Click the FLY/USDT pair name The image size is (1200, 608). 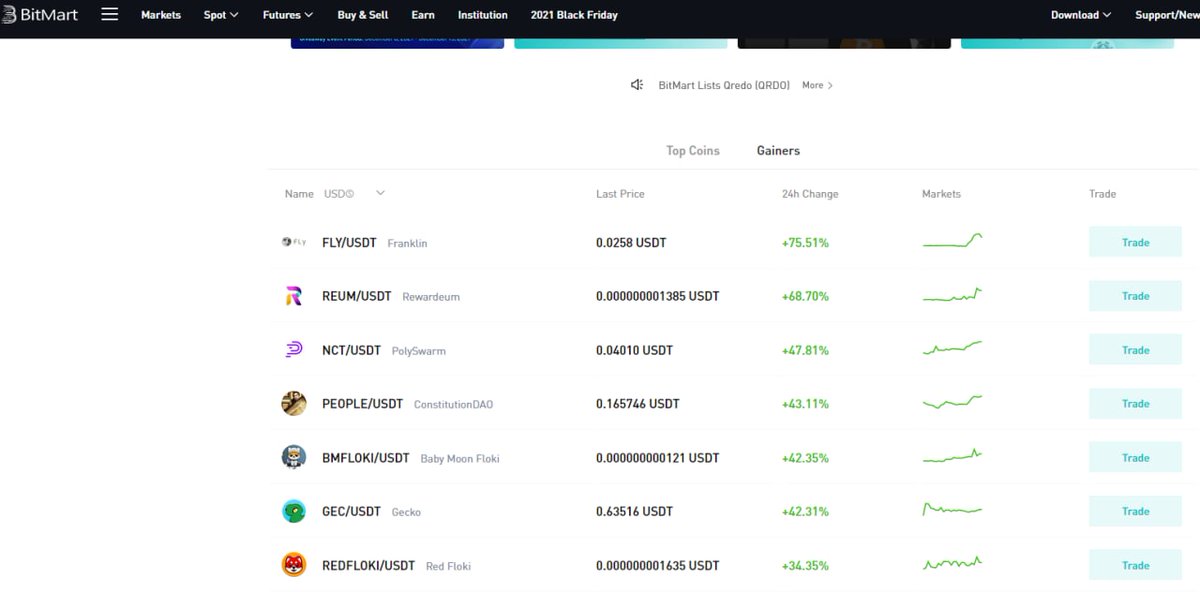click(349, 243)
